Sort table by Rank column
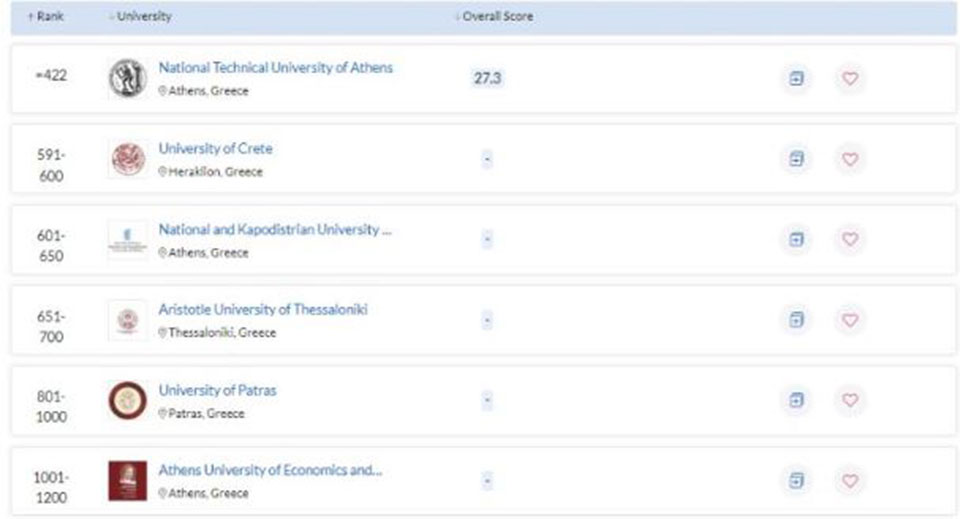The height and width of the screenshot is (519, 960). tap(46, 17)
